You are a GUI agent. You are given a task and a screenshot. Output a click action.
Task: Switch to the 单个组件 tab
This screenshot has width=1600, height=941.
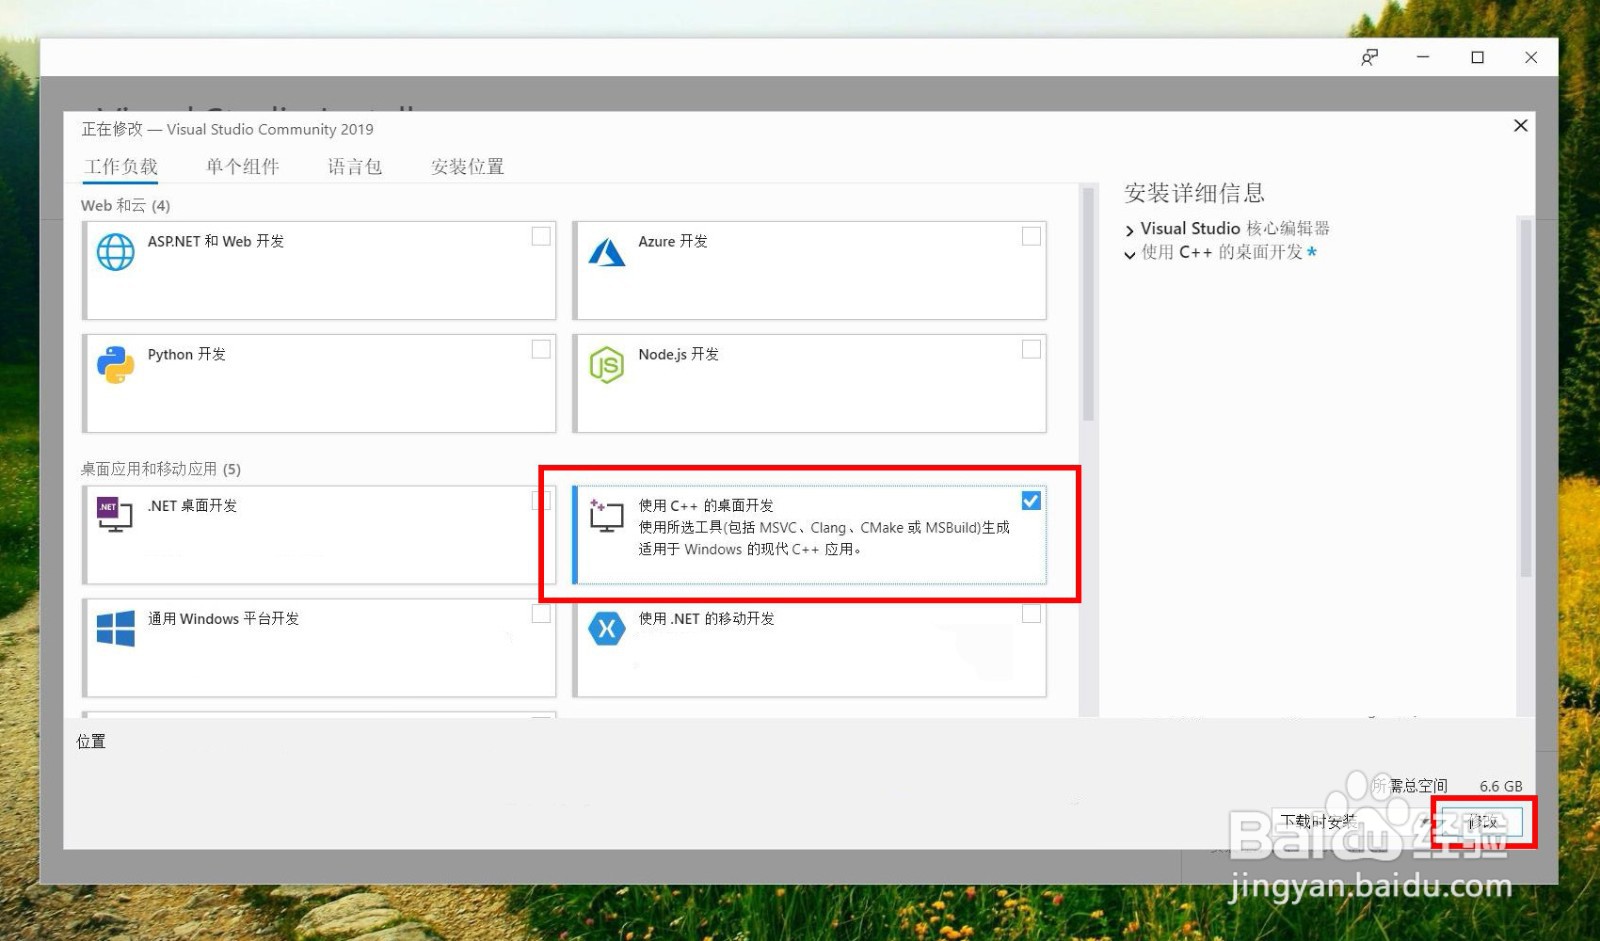point(243,167)
